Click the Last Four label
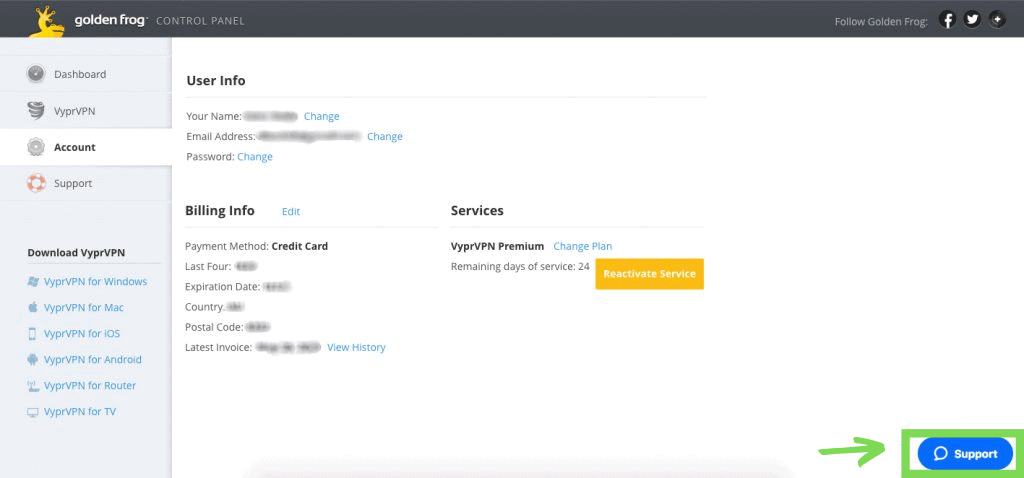1024x478 pixels. (x=208, y=266)
